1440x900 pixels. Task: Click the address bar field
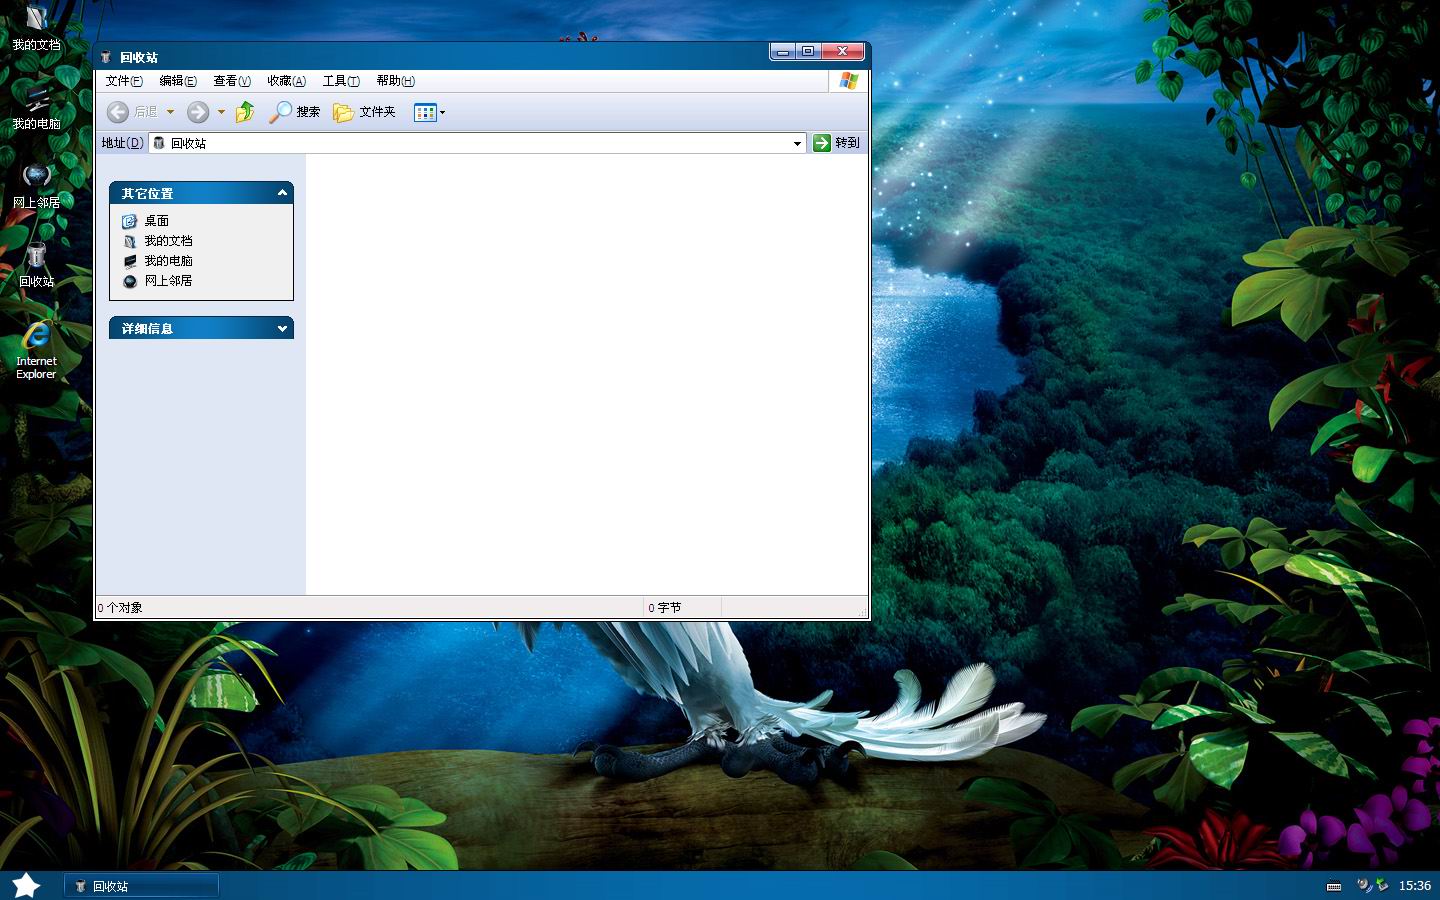pyautogui.click(x=477, y=143)
